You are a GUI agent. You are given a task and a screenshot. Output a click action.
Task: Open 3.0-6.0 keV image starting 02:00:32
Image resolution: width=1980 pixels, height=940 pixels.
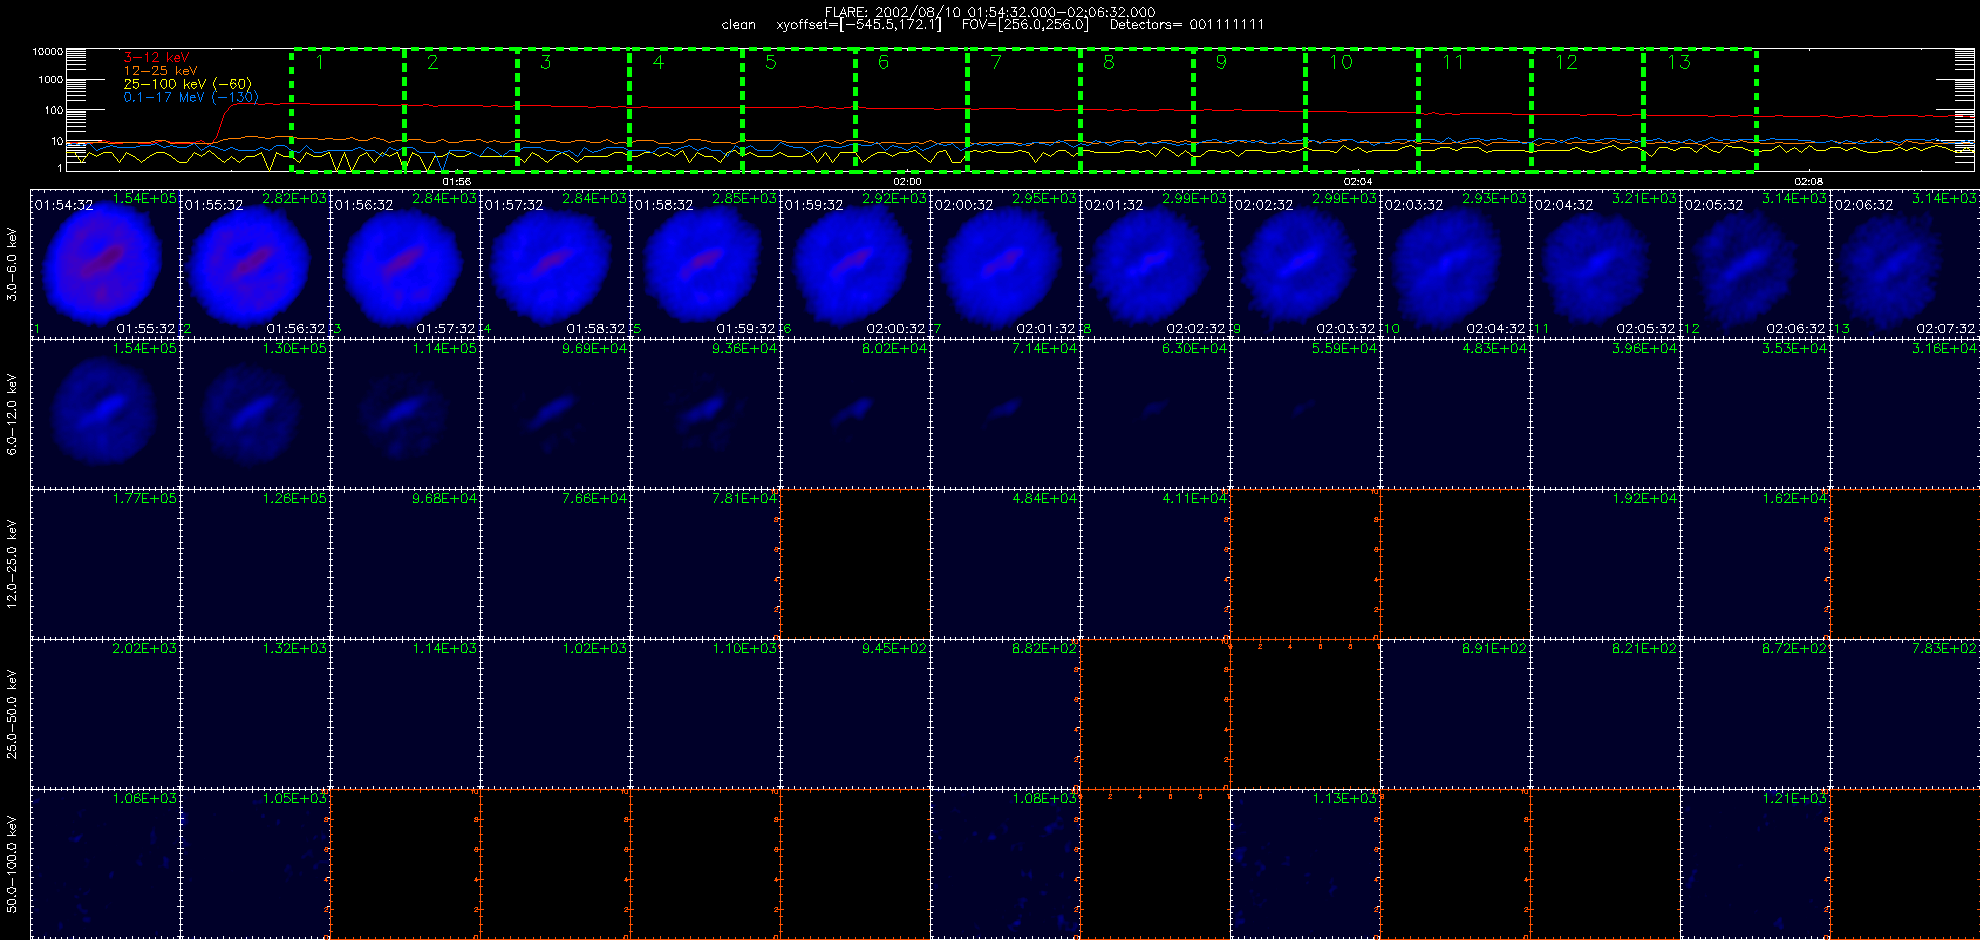coord(1005,264)
